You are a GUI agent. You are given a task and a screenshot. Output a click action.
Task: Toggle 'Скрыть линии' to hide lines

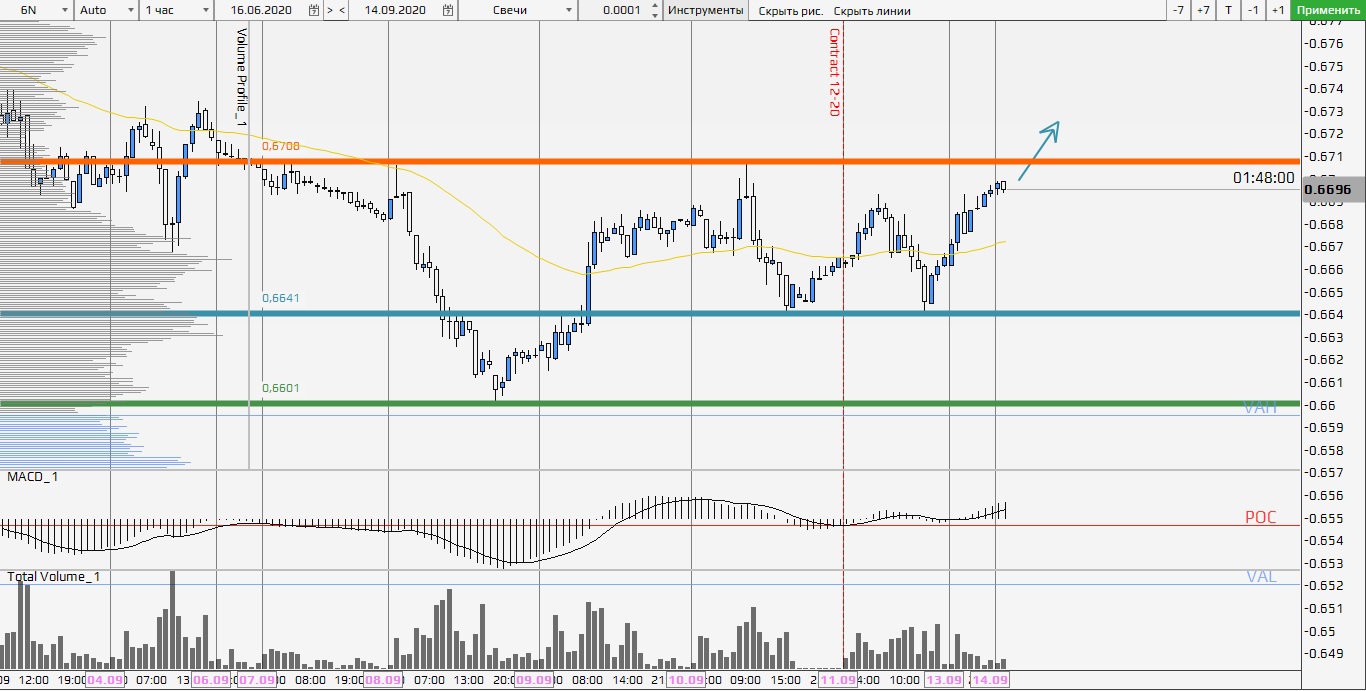click(x=871, y=11)
